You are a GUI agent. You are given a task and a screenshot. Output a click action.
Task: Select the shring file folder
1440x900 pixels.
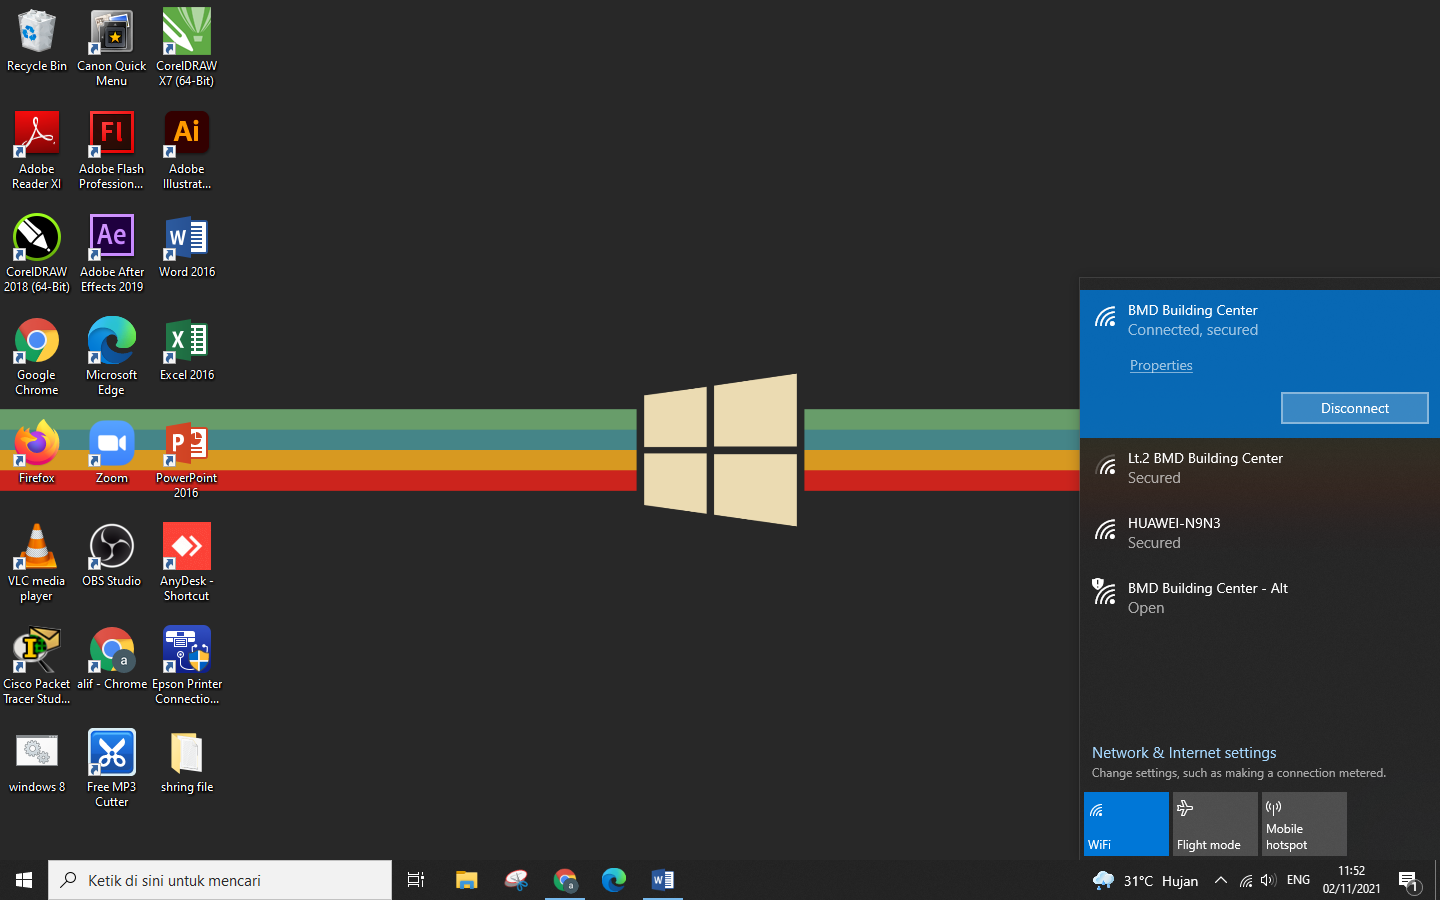click(x=187, y=762)
